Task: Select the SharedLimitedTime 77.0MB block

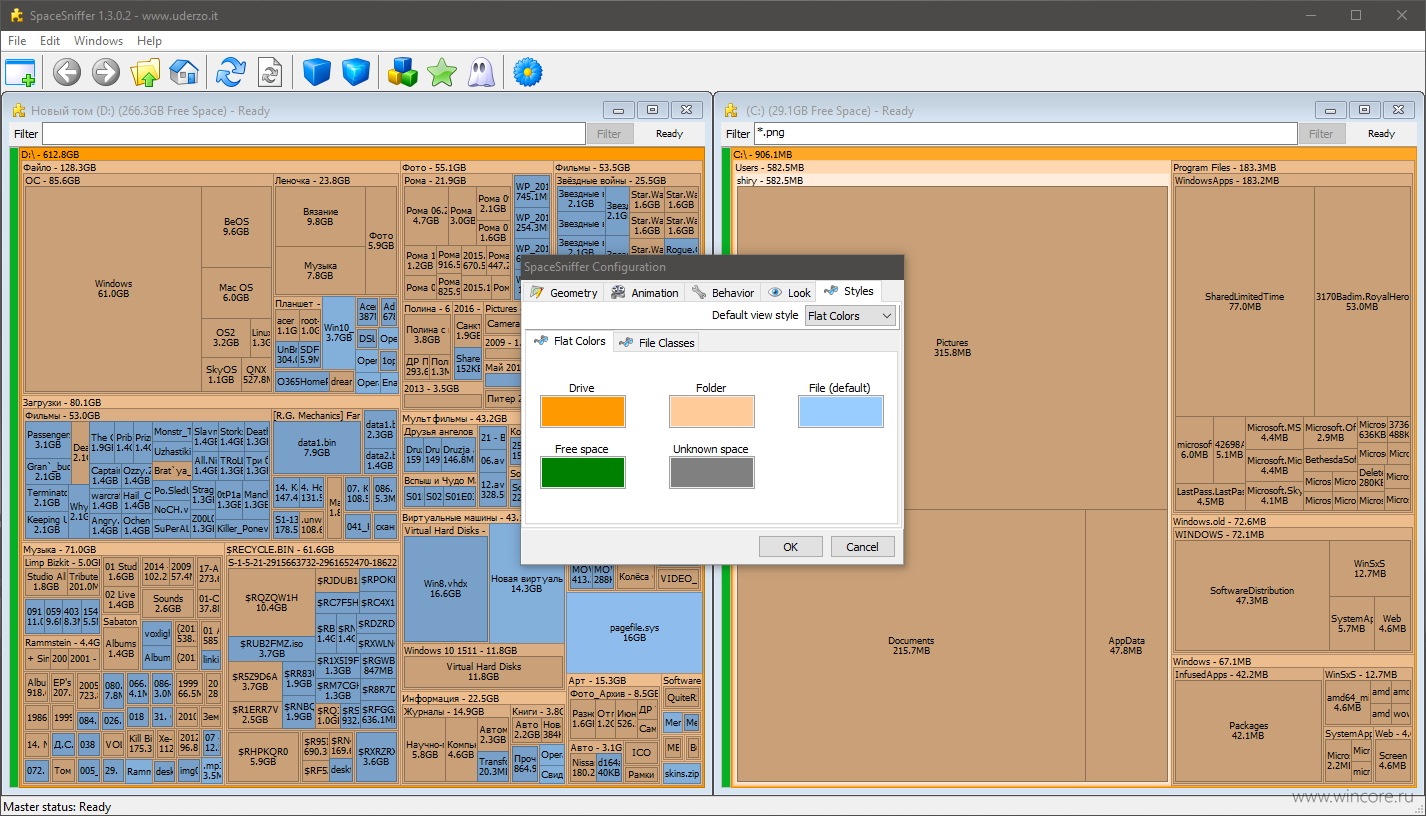Action: point(1244,302)
